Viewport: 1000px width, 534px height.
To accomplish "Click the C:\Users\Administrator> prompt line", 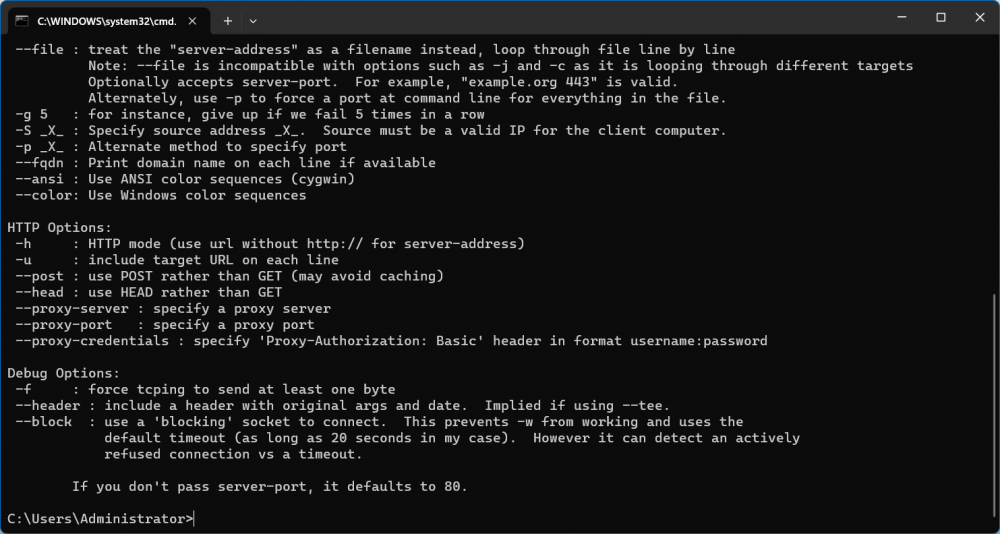I will pyautogui.click(x=100, y=519).
